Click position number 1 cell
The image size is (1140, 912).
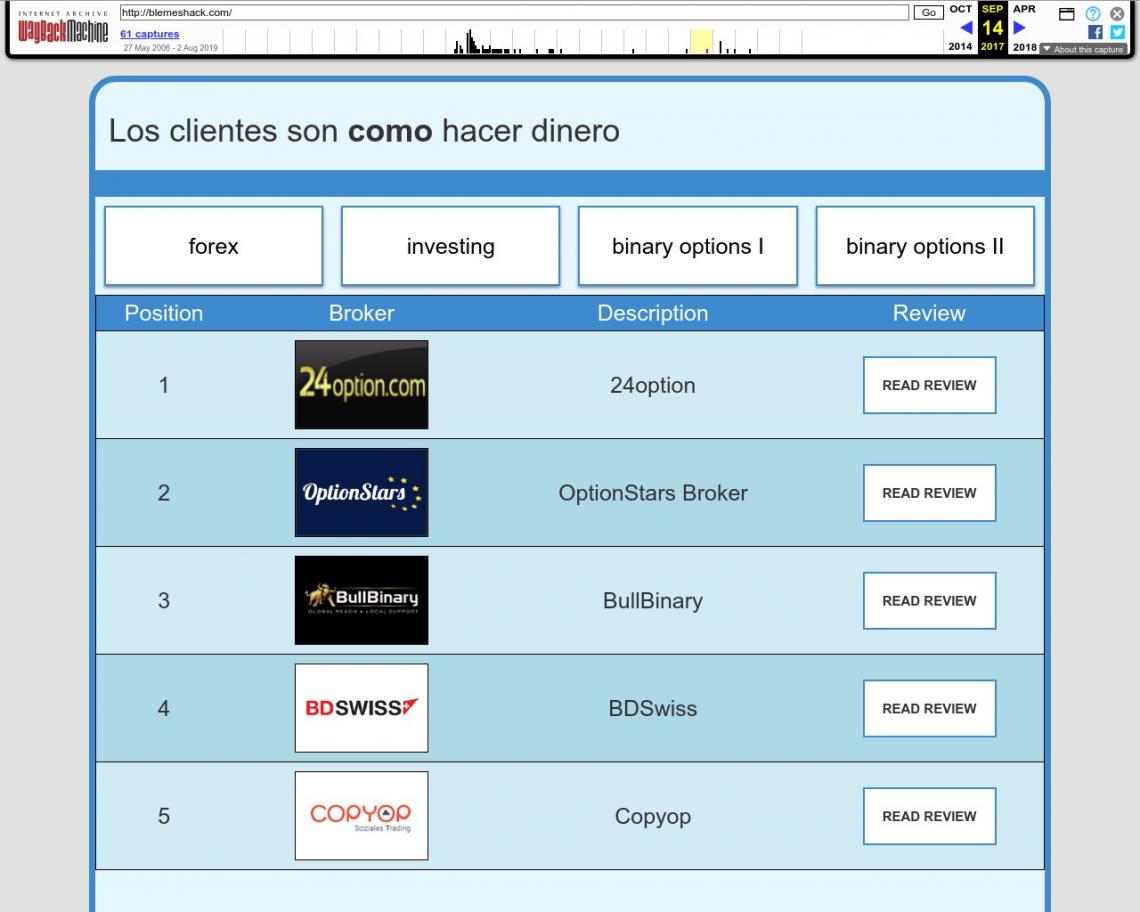[164, 385]
